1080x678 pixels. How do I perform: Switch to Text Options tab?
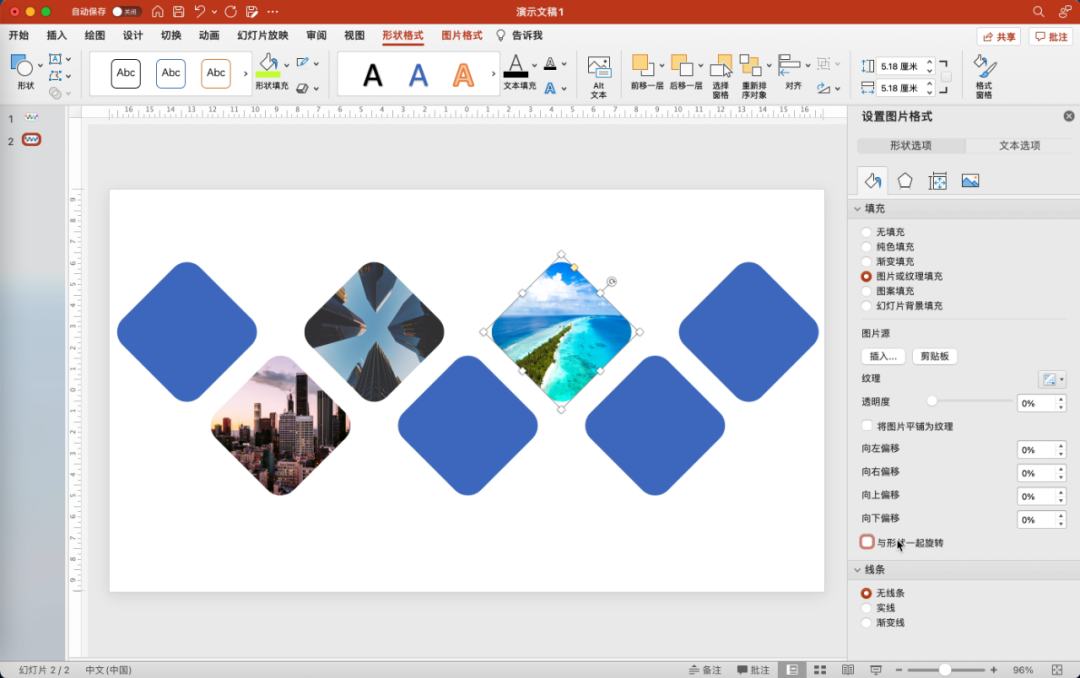click(x=1019, y=146)
